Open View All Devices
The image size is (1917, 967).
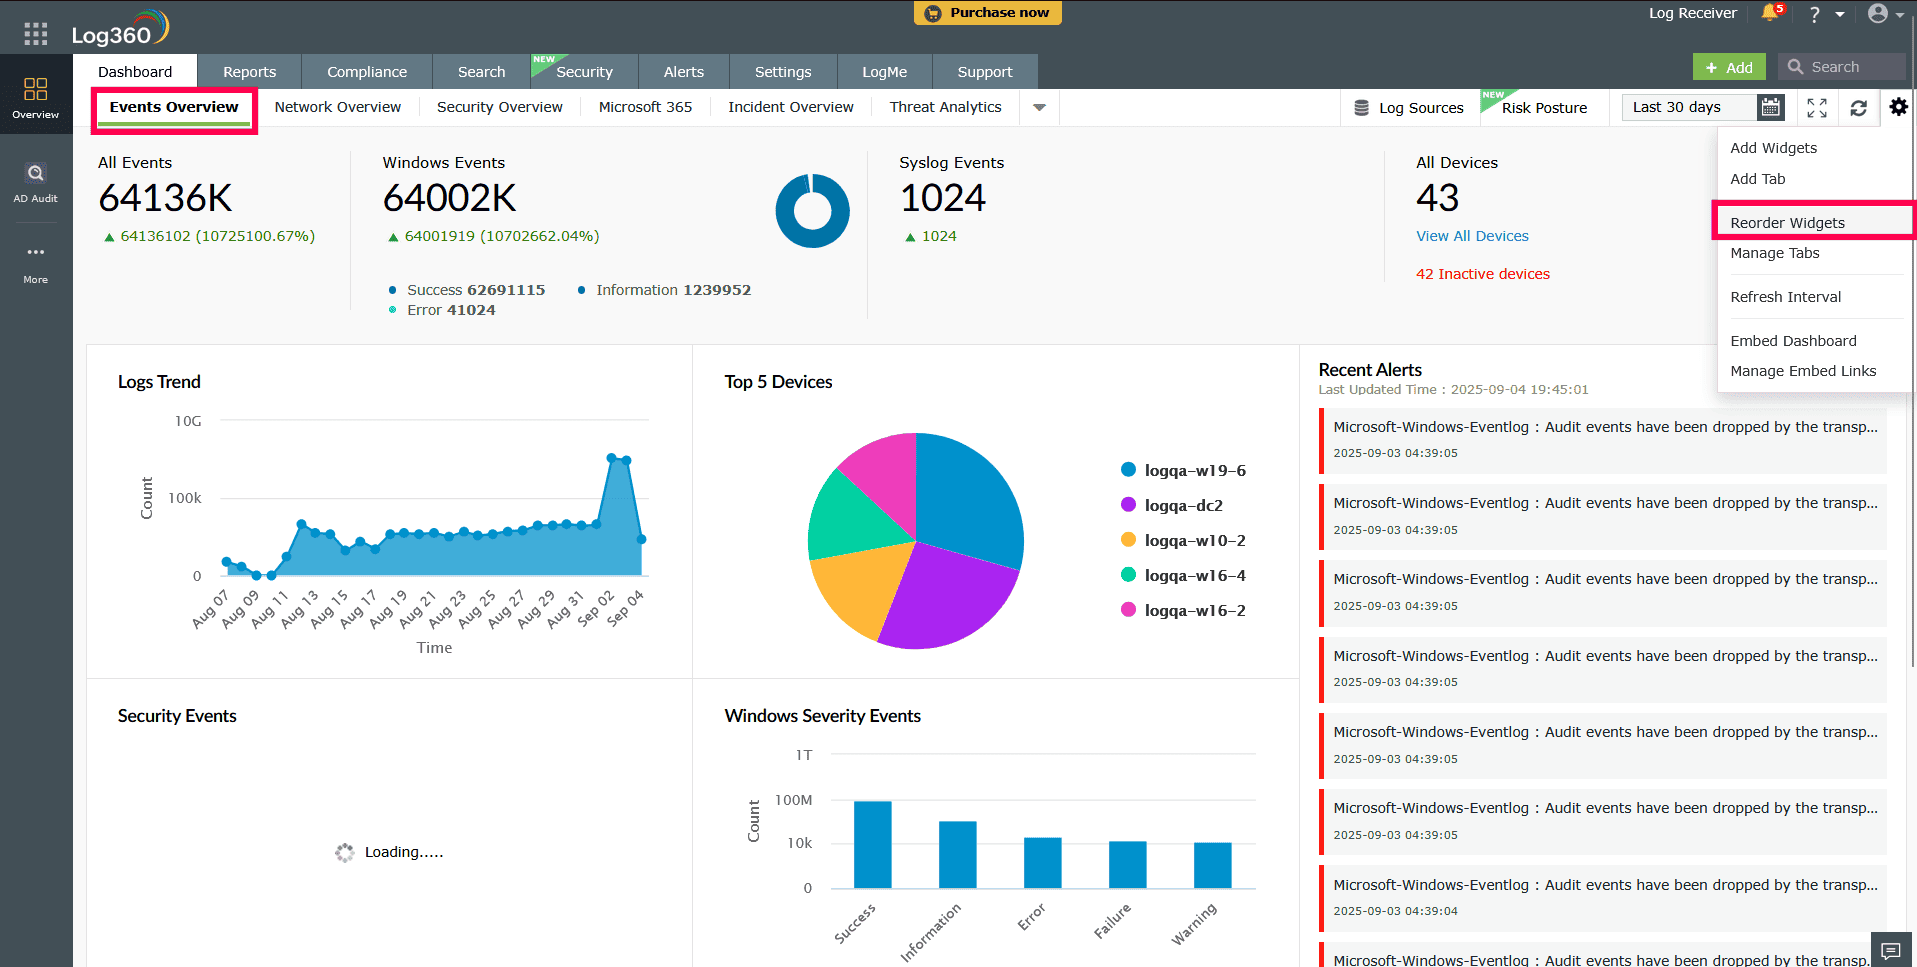[1471, 236]
